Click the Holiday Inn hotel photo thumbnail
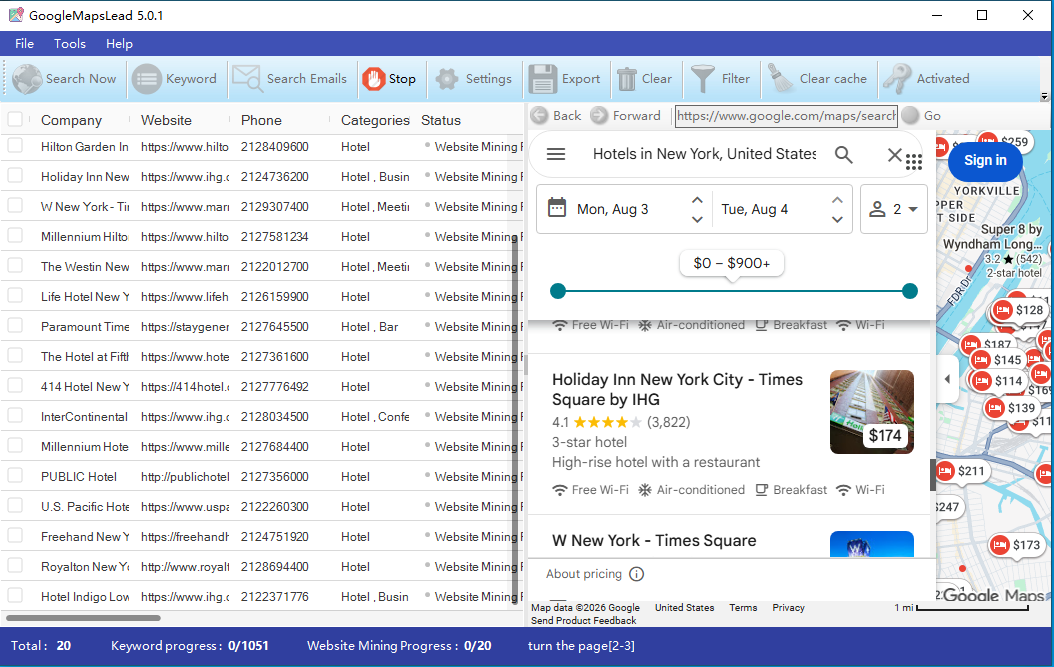 pos(871,411)
